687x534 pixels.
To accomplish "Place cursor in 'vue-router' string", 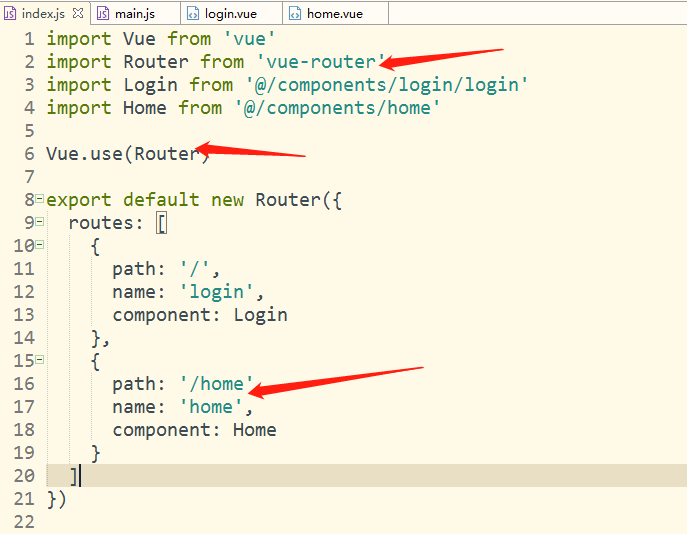I will click(321, 62).
